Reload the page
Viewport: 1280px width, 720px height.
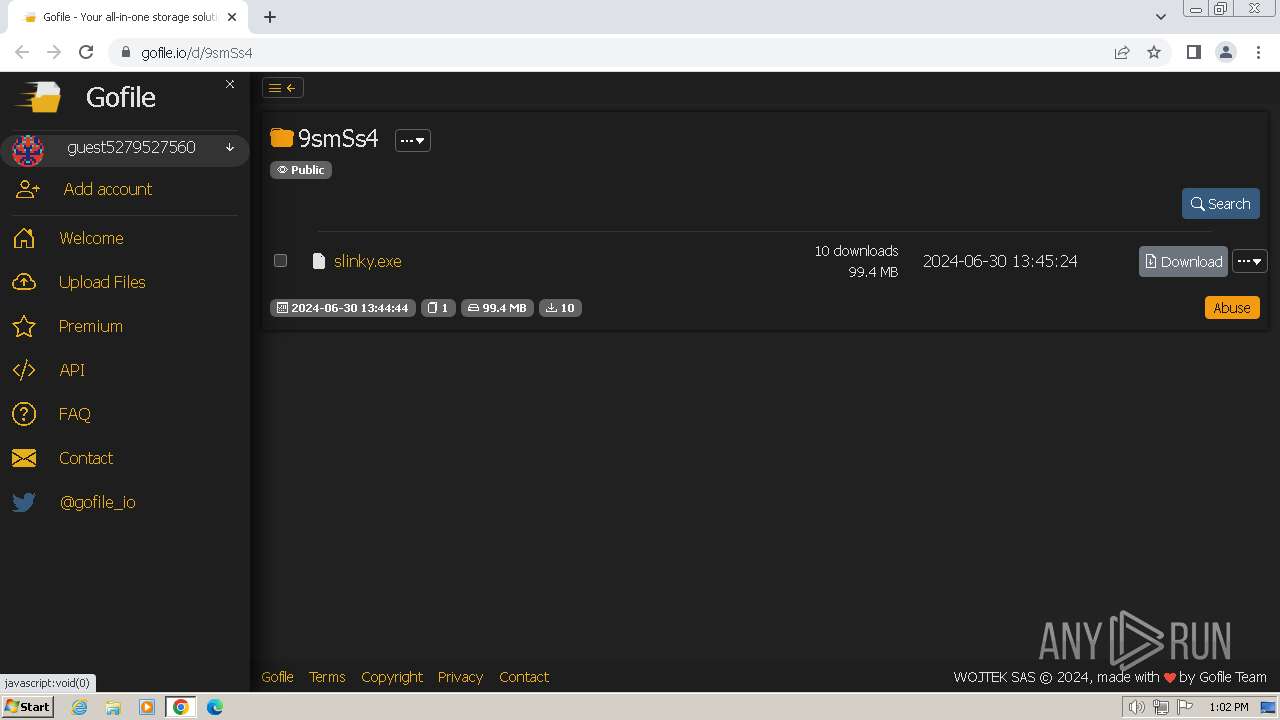(x=86, y=53)
